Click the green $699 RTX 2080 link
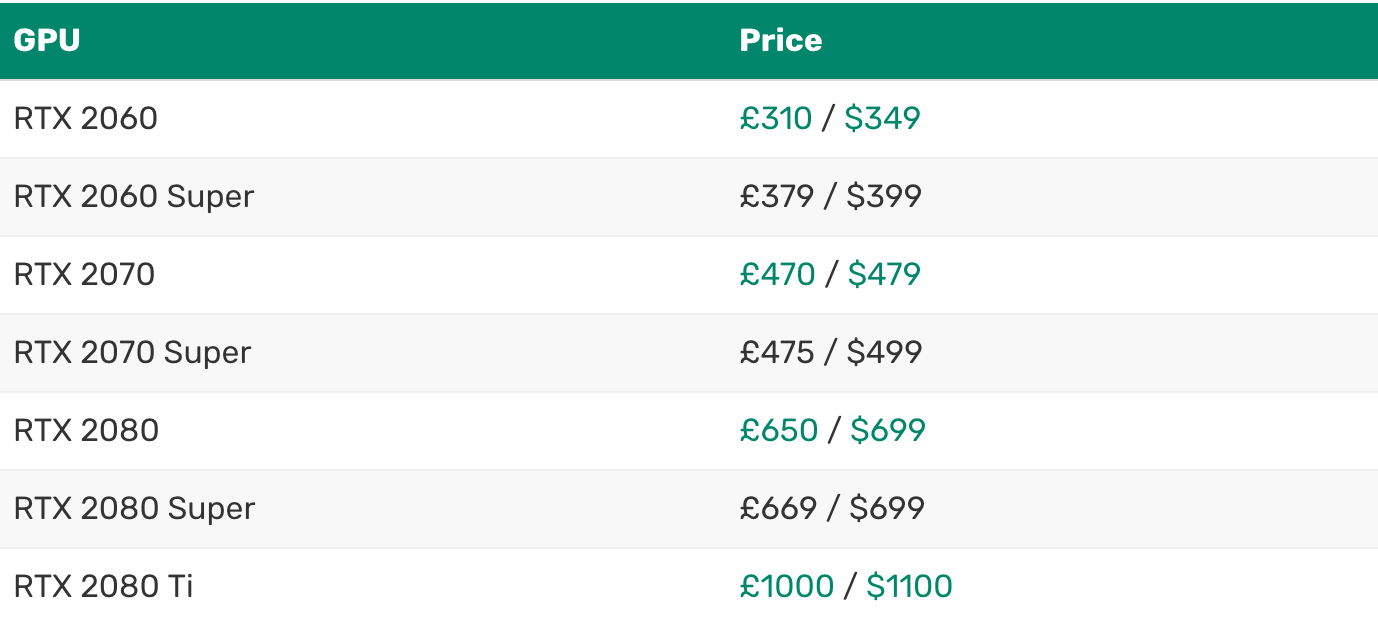This screenshot has height=624, width=1378. [887, 431]
